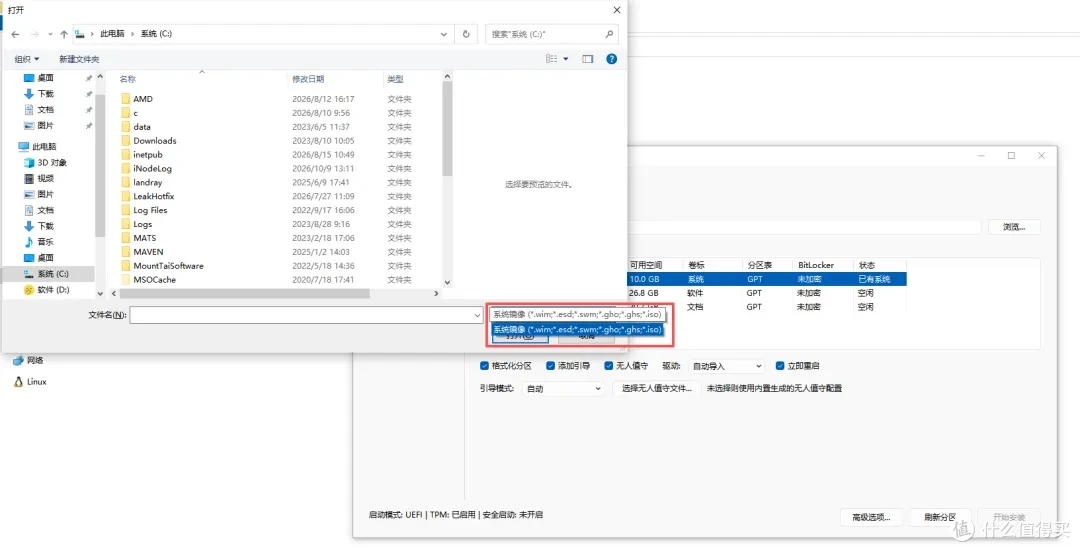Open the view options dropdown arrow

[x=566, y=59]
